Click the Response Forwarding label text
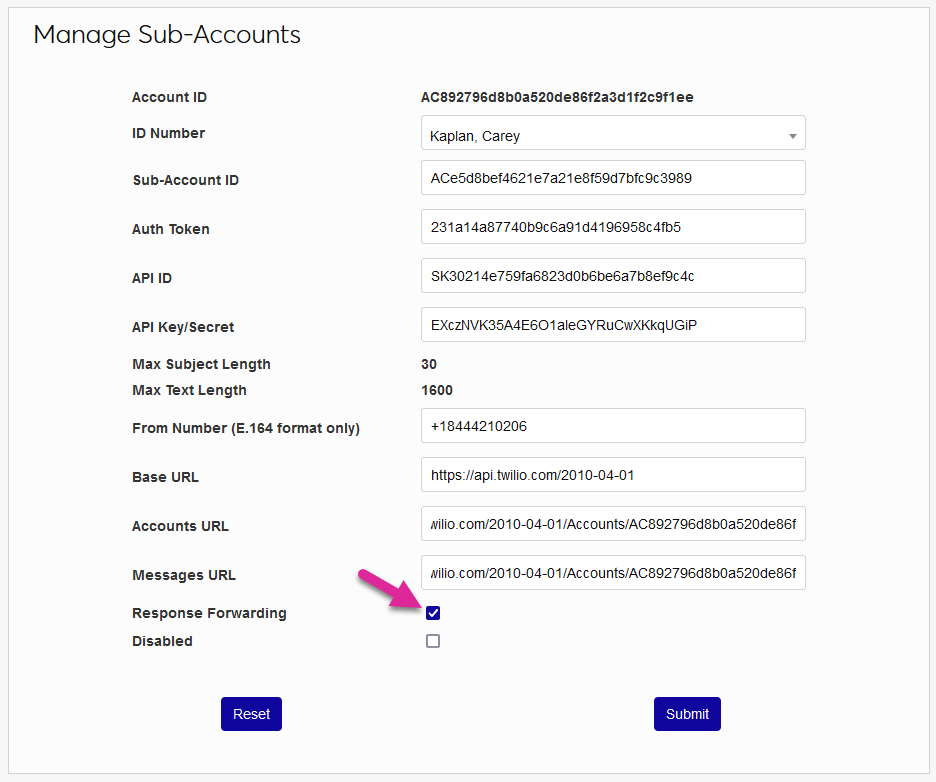 click(209, 613)
